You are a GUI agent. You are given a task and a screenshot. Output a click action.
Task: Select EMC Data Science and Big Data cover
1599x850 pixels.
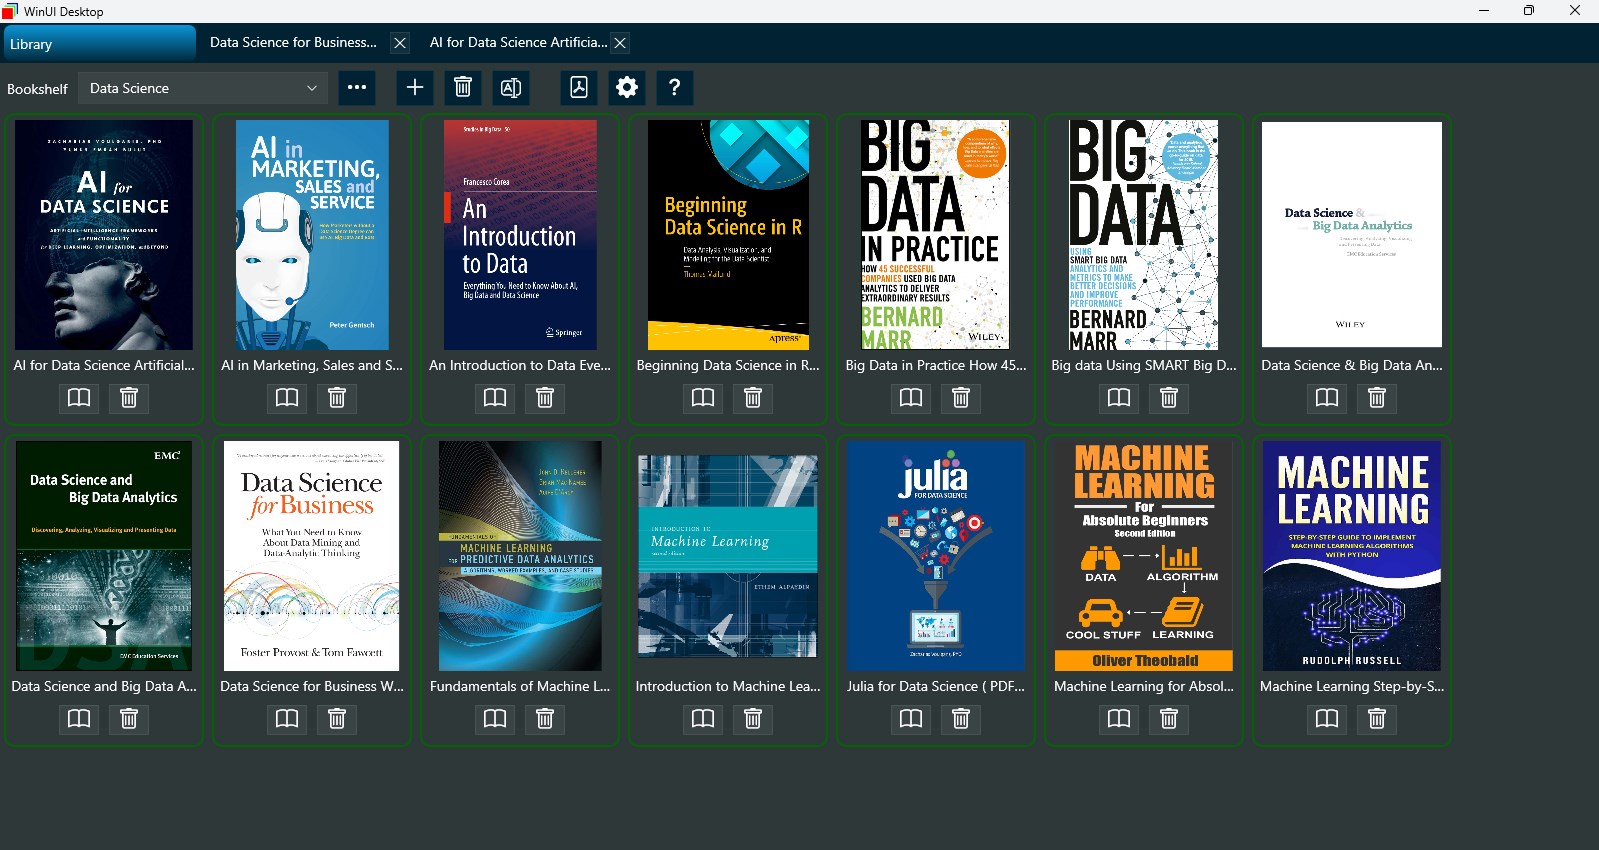(104, 556)
